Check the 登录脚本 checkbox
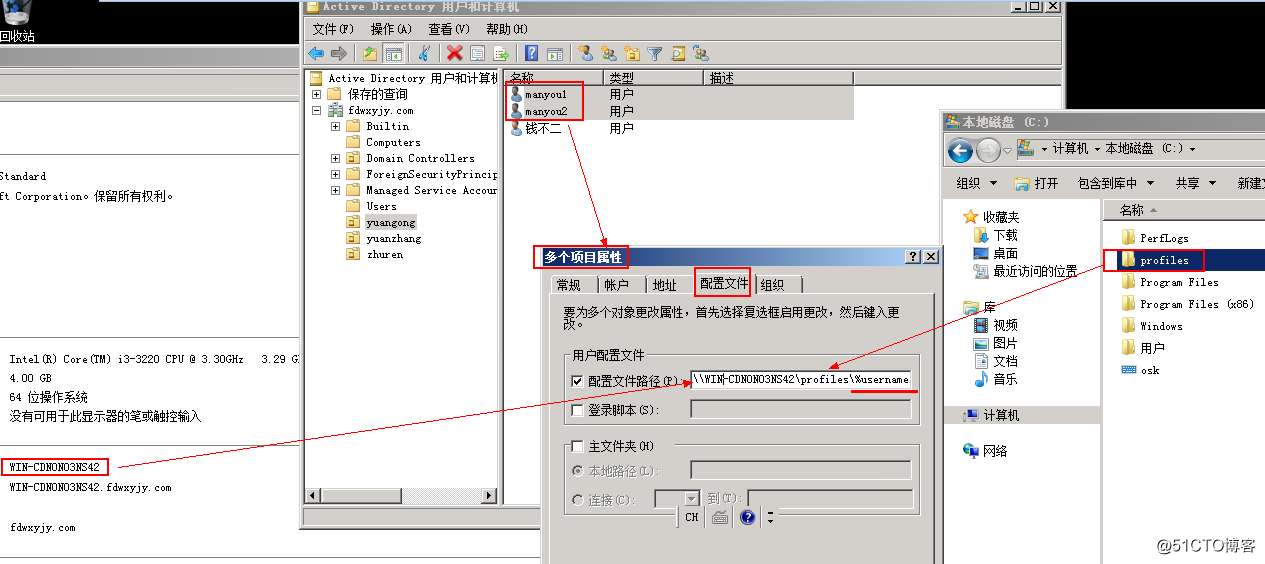The height and width of the screenshot is (564, 1265). (577, 409)
